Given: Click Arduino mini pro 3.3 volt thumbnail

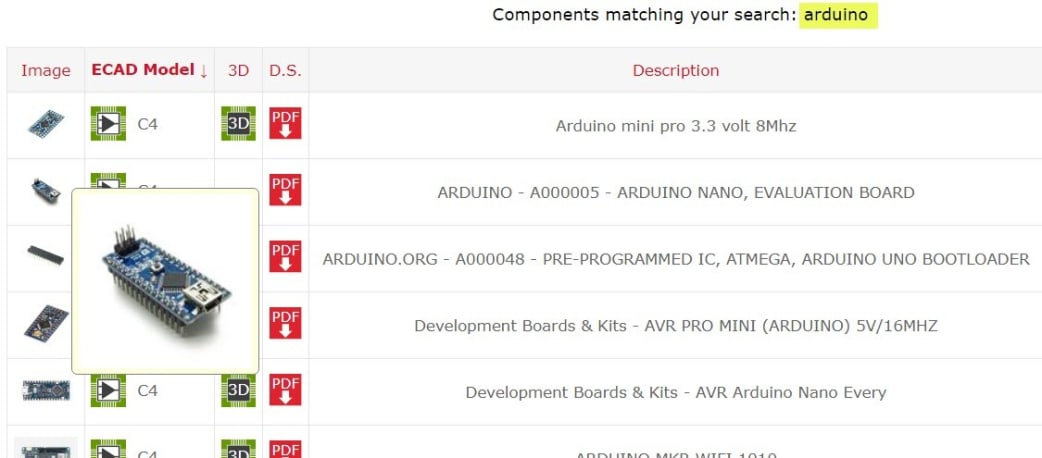Looking at the screenshot, I should tap(46, 124).
